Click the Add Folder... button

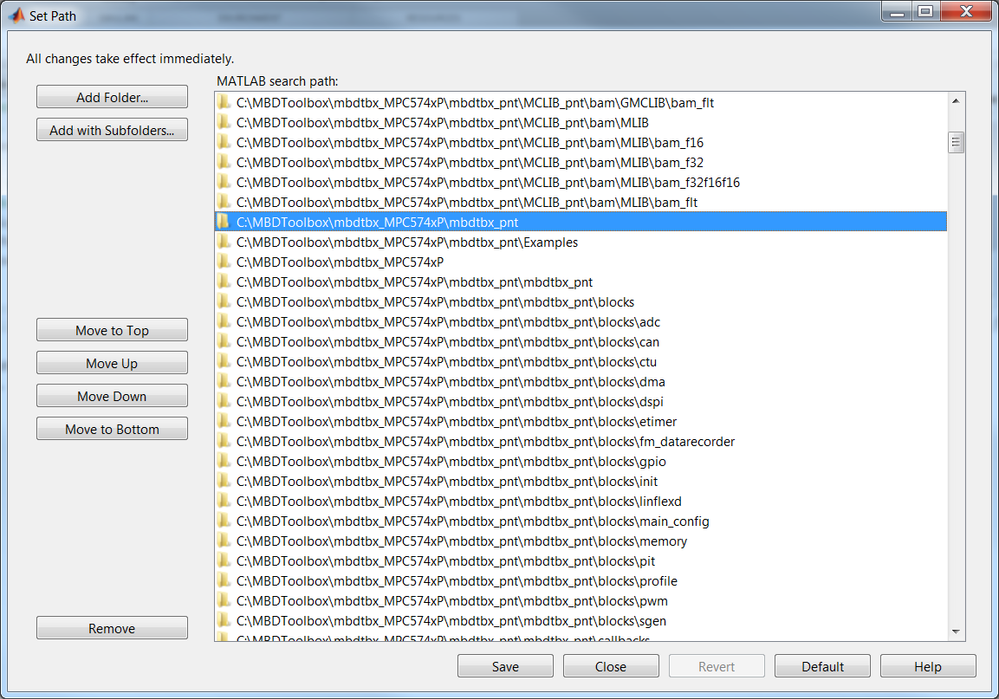click(111, 97)
